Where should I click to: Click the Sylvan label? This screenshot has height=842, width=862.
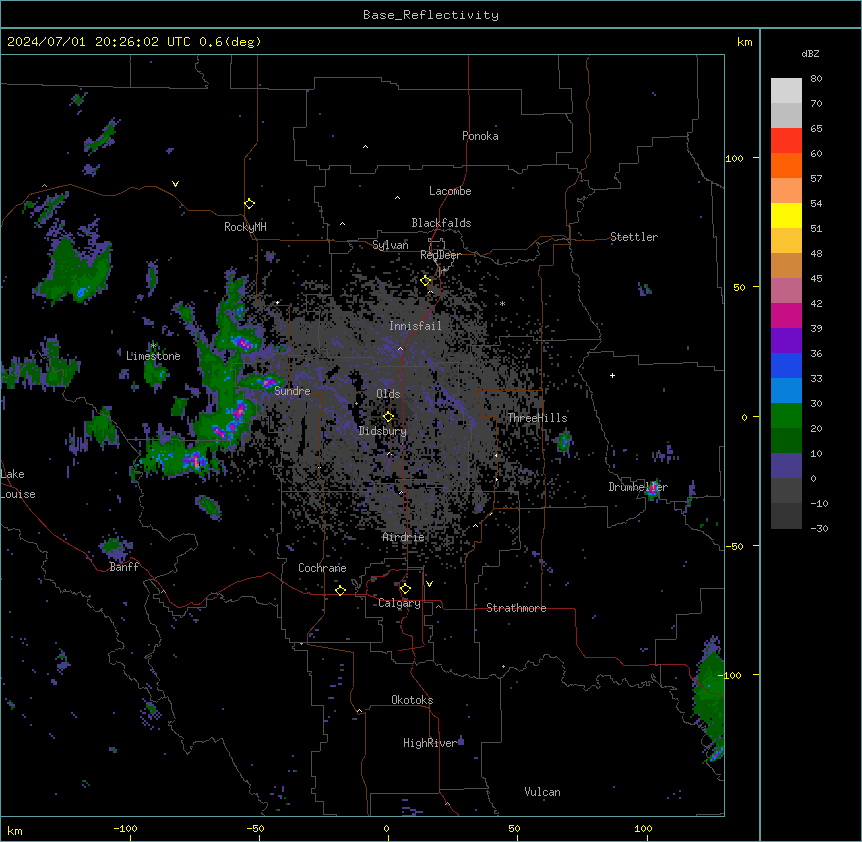[390, 245]
